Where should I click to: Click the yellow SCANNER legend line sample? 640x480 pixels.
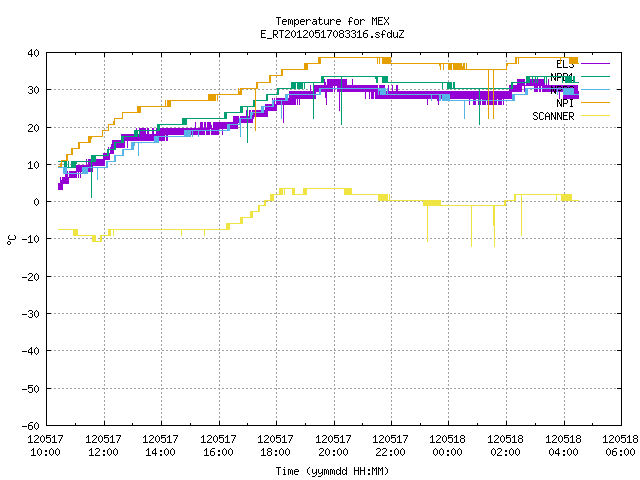595,116
